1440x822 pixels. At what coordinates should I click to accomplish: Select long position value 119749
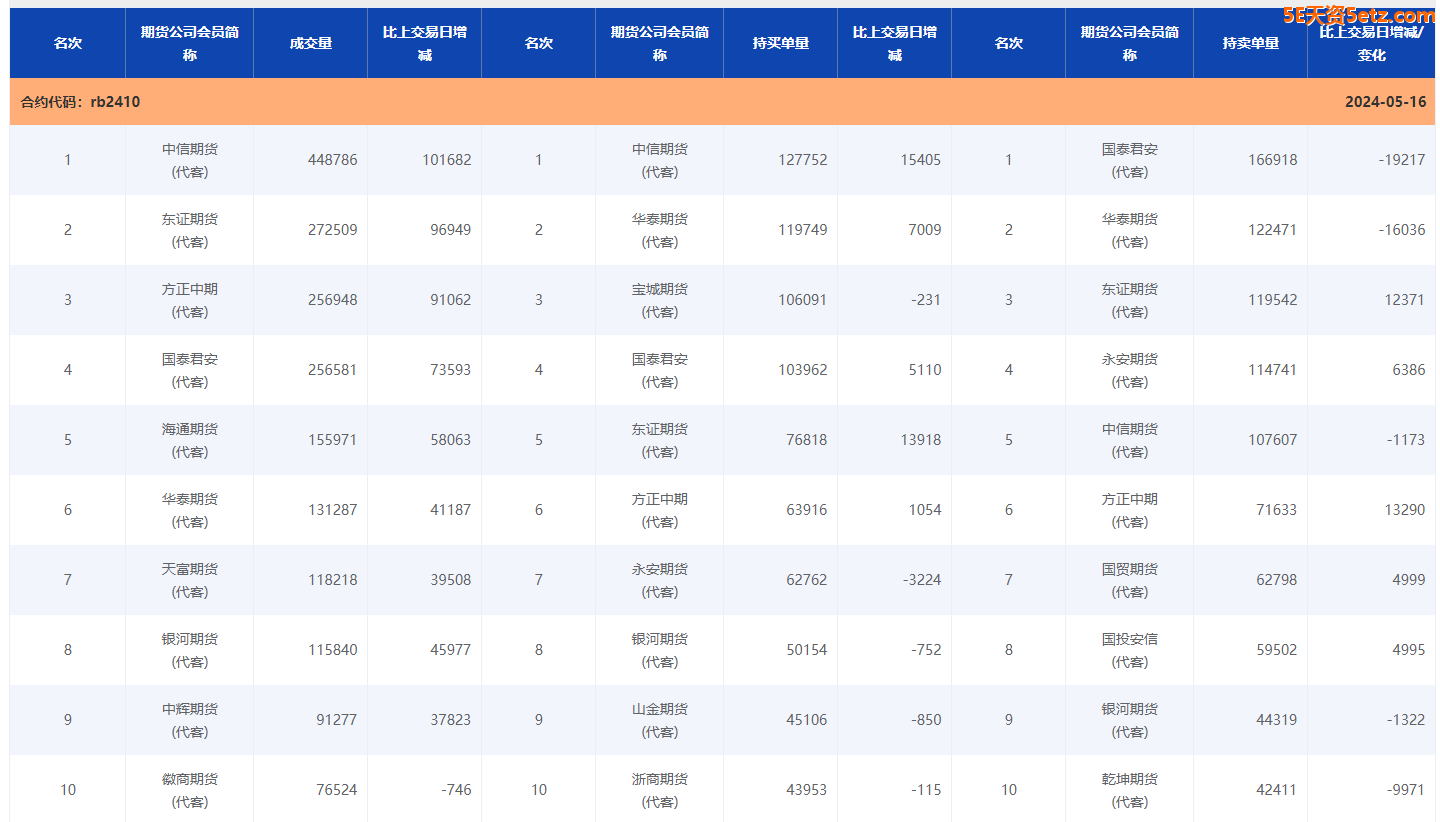coord(802,230)
